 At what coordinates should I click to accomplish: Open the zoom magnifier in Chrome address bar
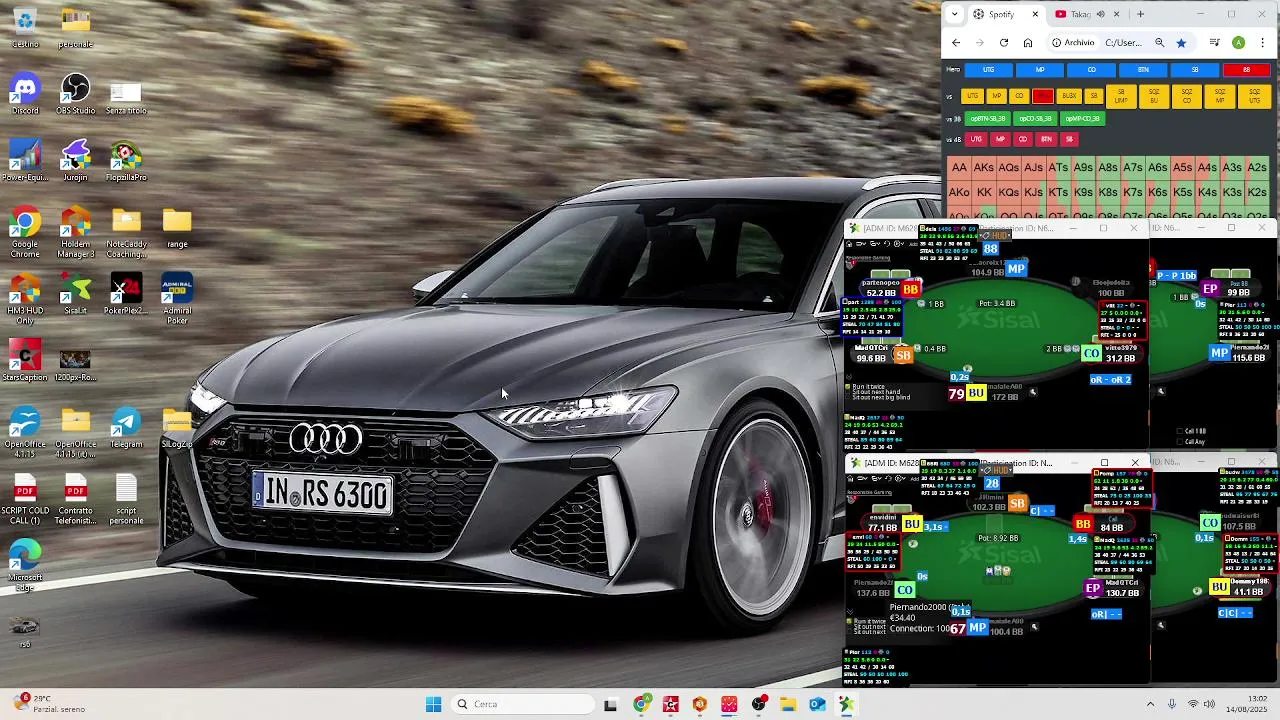(x=1160, y=43)
